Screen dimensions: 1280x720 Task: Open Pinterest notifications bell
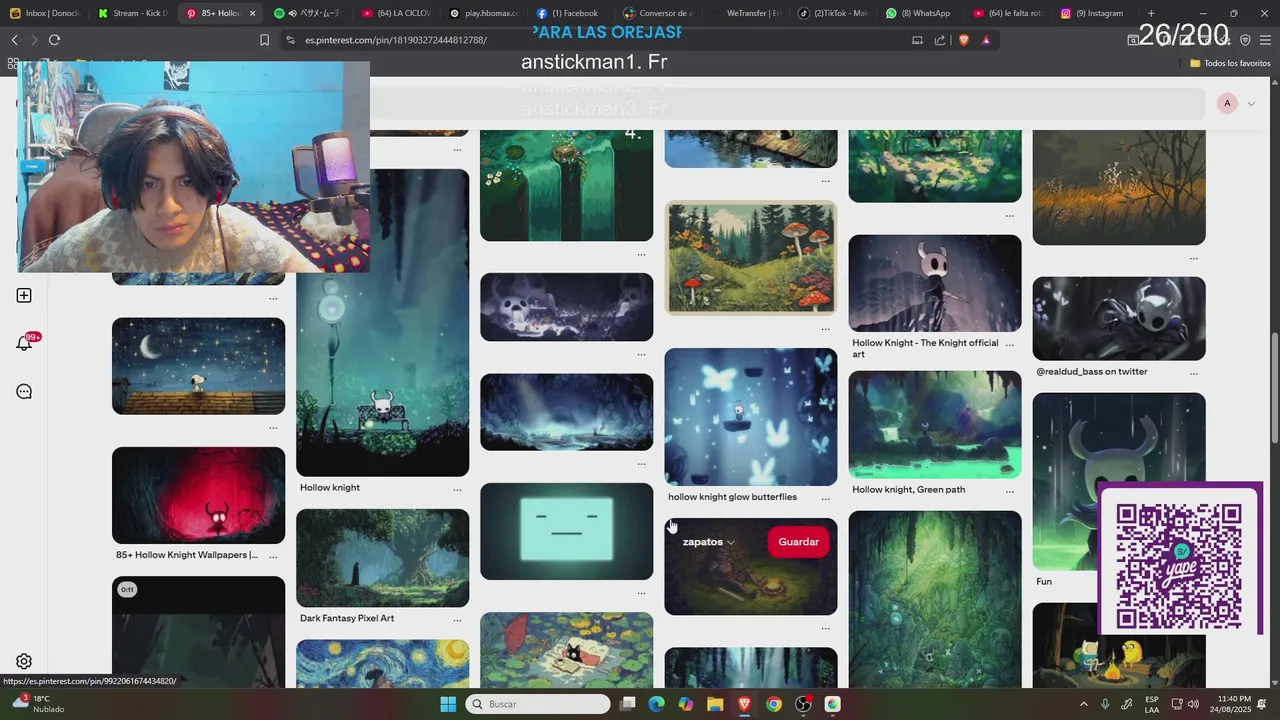(x=24, y=343)
